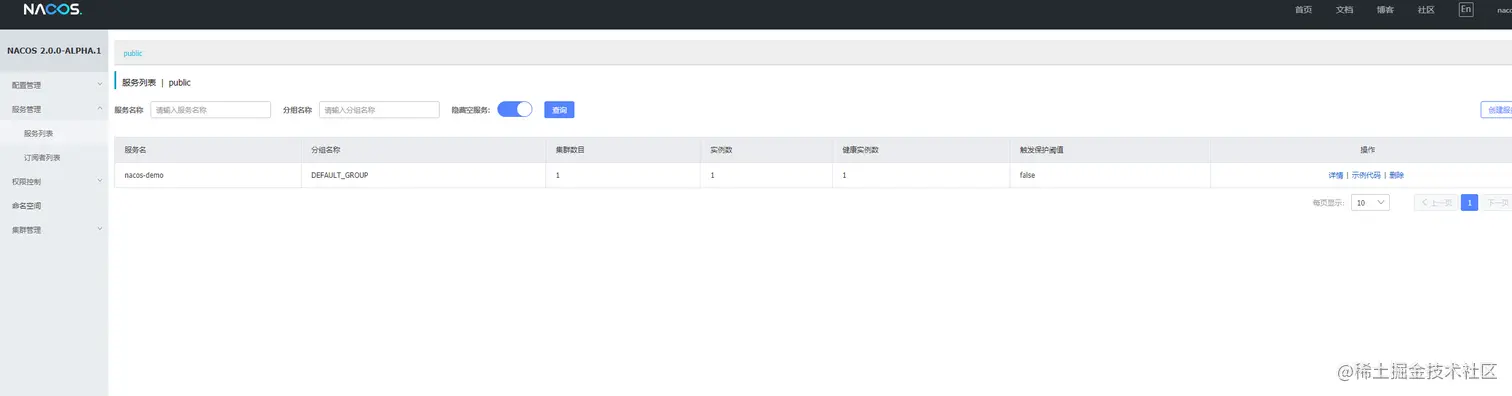Open 文档 in top navigation
The height and width of the screenshot is (396, 1512).
(x=1344, y=9)
